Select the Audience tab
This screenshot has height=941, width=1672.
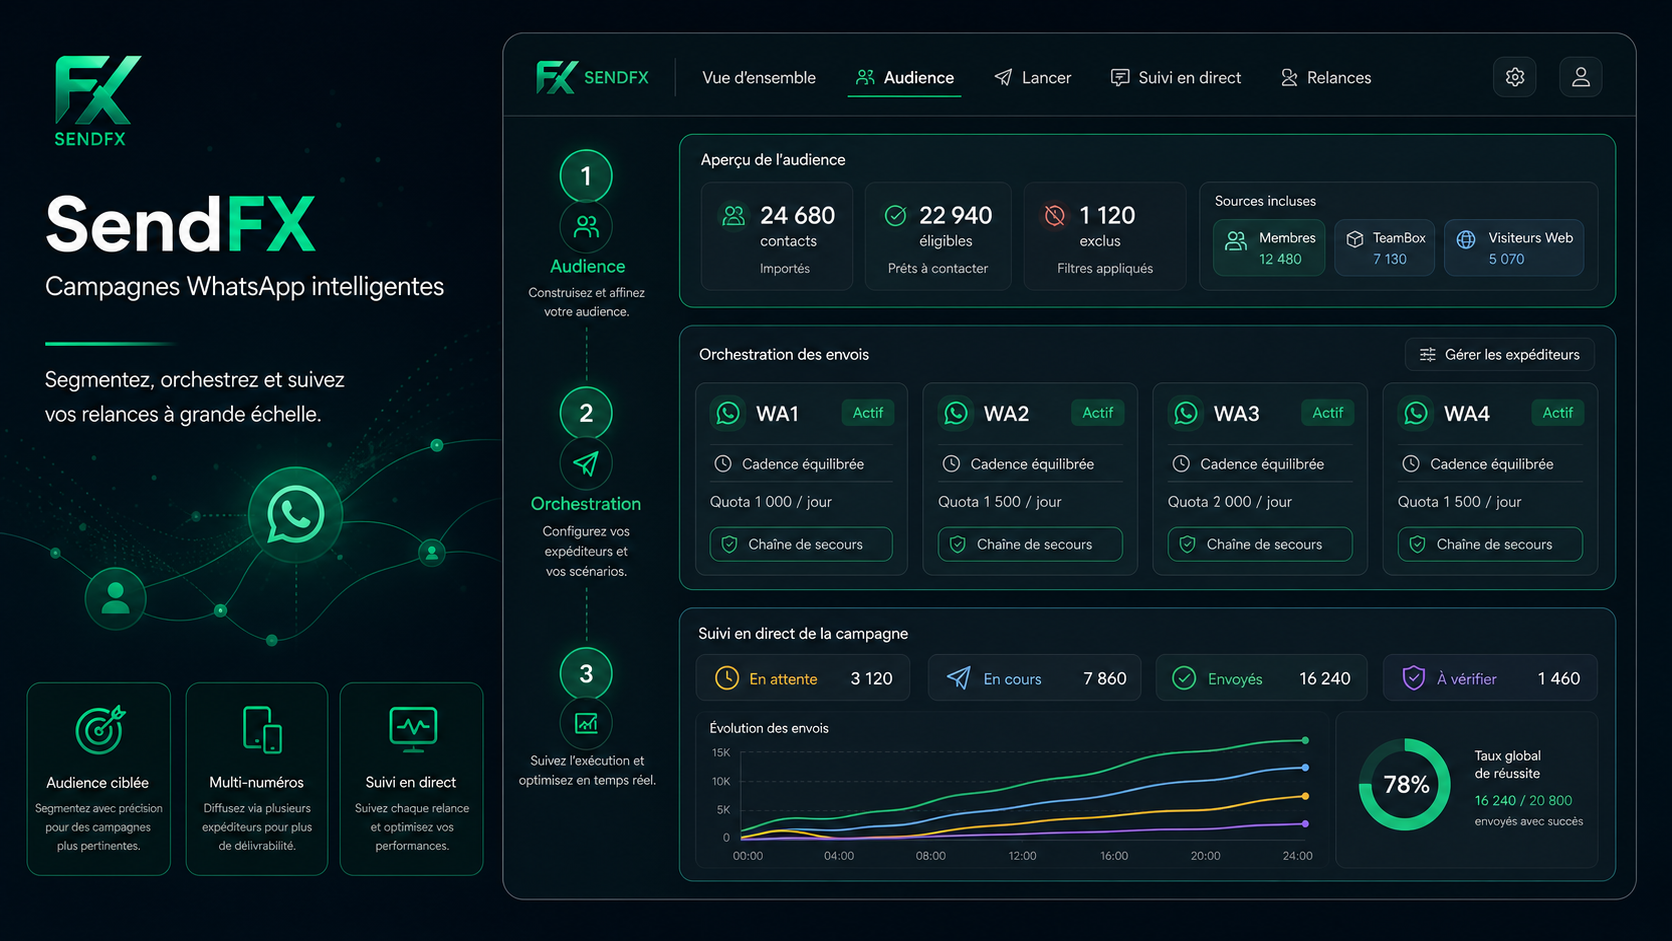point(905,78)
